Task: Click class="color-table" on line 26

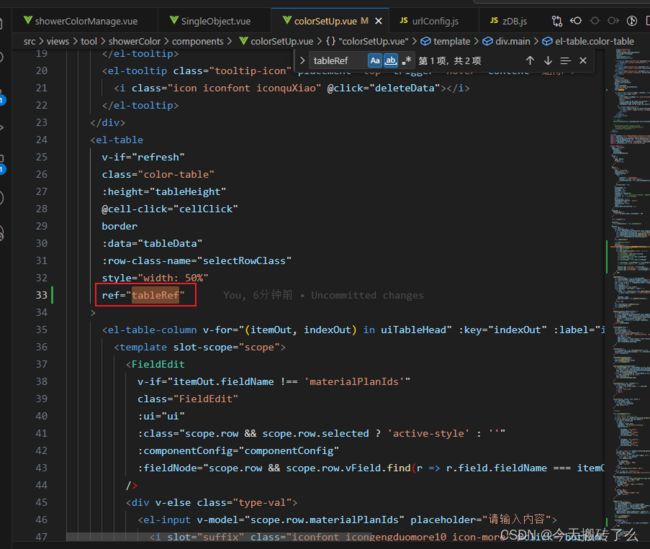Action: click(x=158, y=175)
